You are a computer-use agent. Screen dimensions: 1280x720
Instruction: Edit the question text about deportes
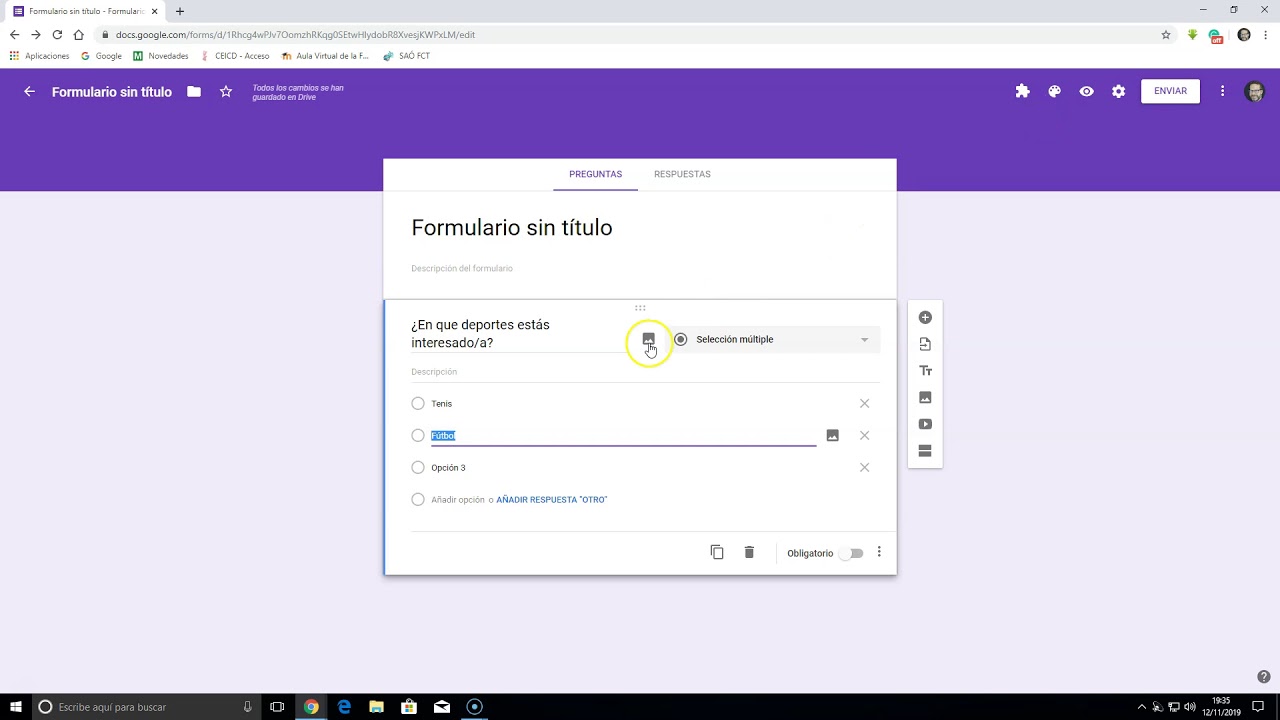click(516, 334)
